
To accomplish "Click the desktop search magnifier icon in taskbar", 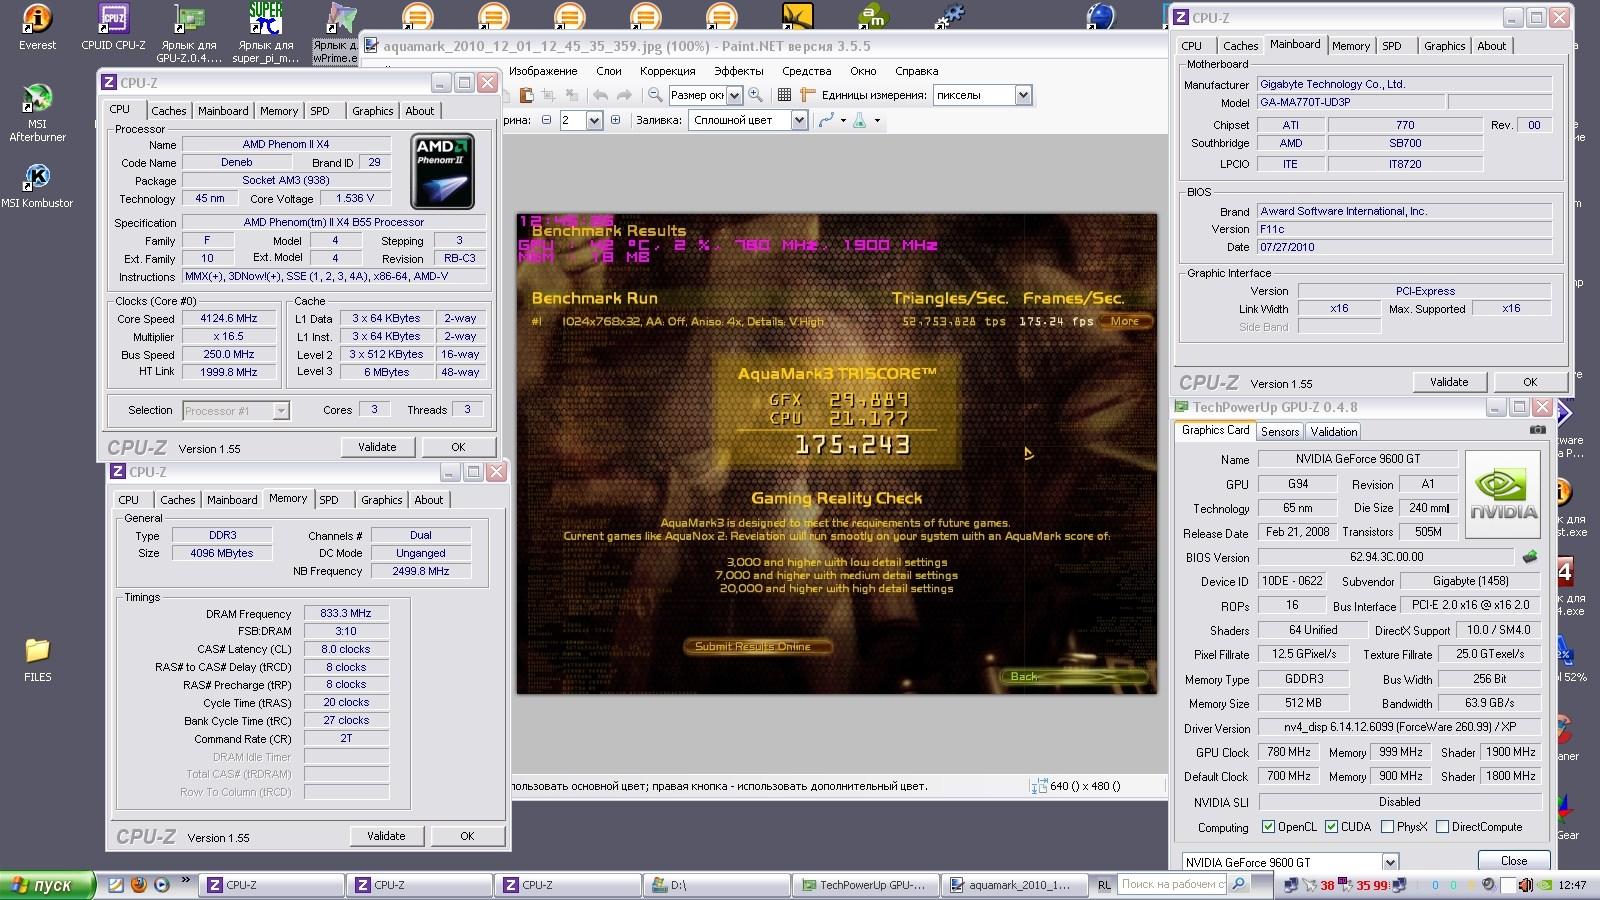I will click(x=1239, y=884).
